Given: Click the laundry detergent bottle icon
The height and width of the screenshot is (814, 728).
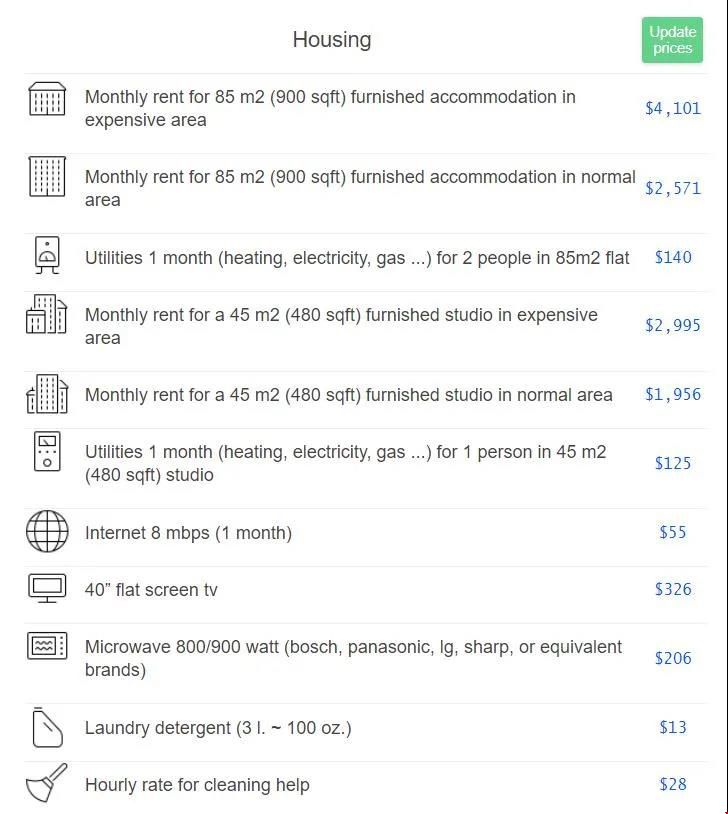Looking at the screenshot, I should coord(47,727).
